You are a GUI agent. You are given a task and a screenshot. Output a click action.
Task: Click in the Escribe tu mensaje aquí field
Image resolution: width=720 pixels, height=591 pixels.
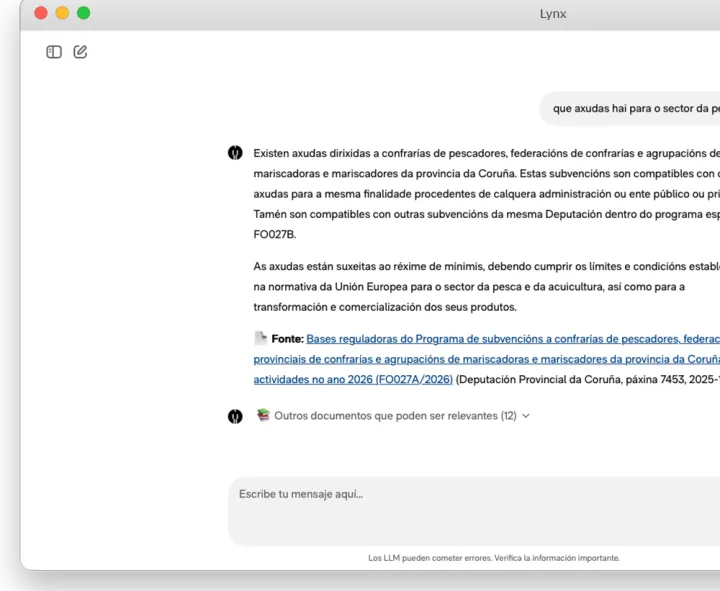(x=474, y=511)
